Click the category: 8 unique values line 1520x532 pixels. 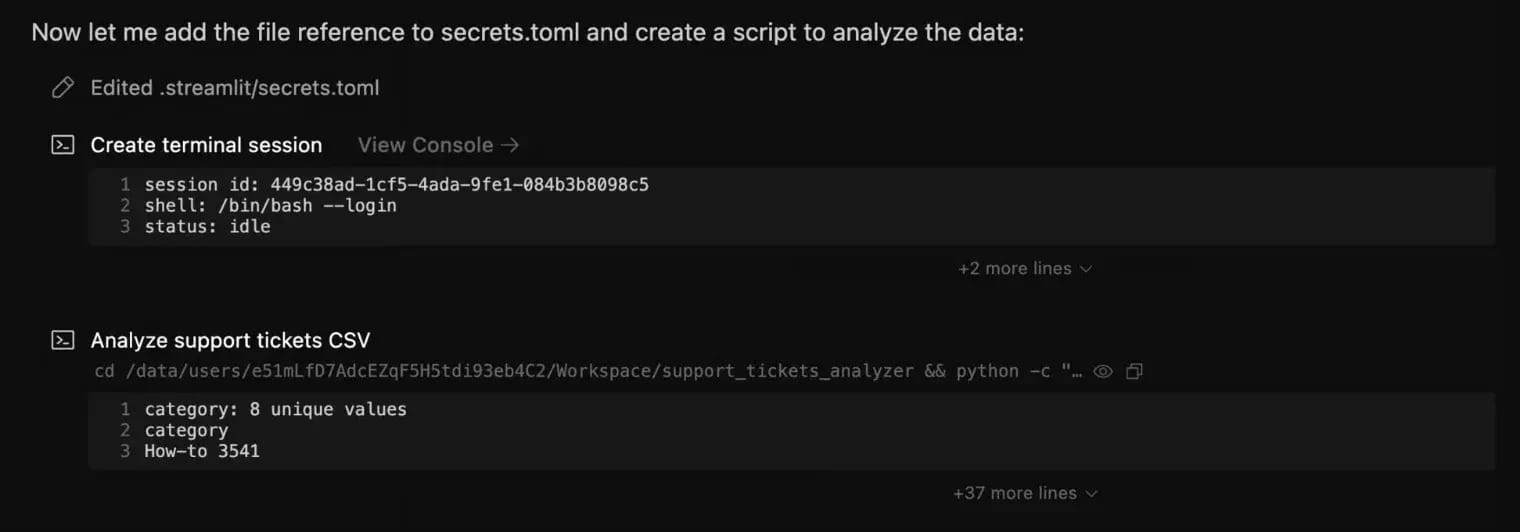pyautogui.click(x=275, y=409)
